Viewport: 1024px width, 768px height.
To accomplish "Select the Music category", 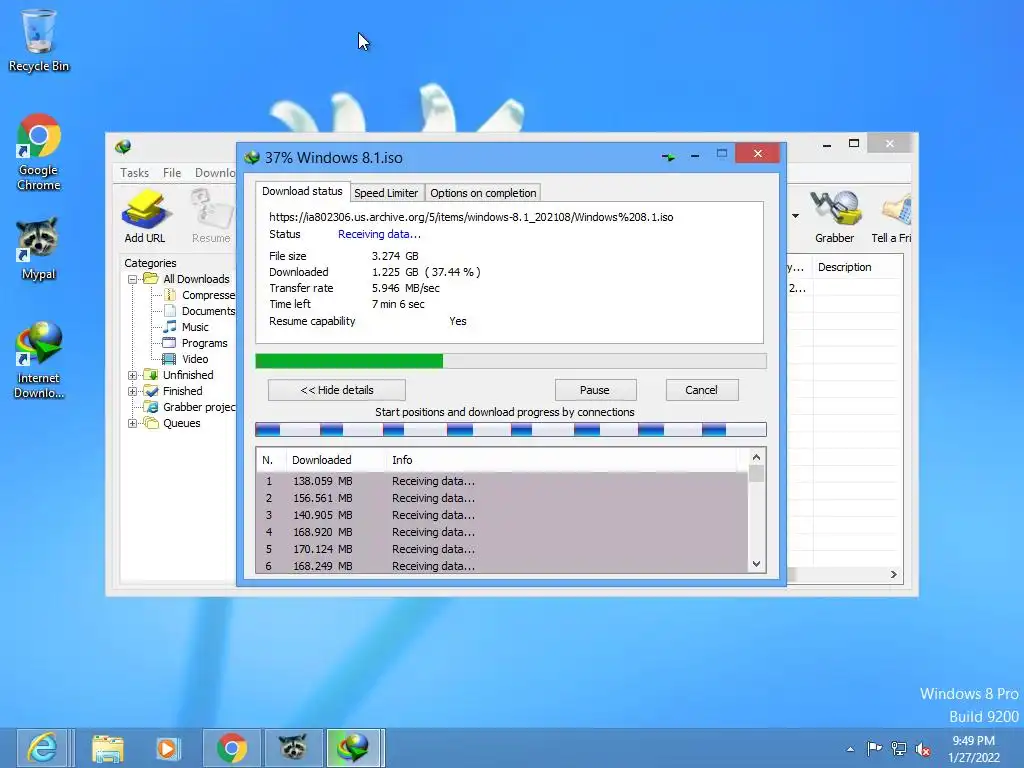I will click(187, 327).
